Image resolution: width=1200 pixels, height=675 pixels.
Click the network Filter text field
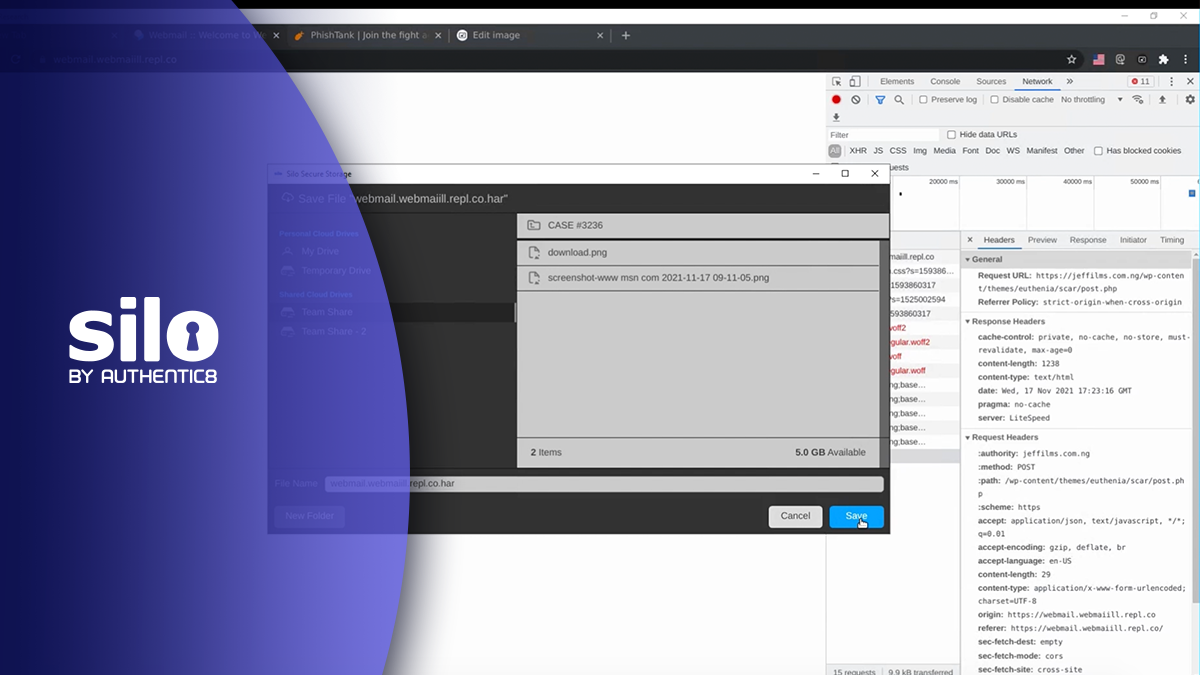tap(884, 135)
